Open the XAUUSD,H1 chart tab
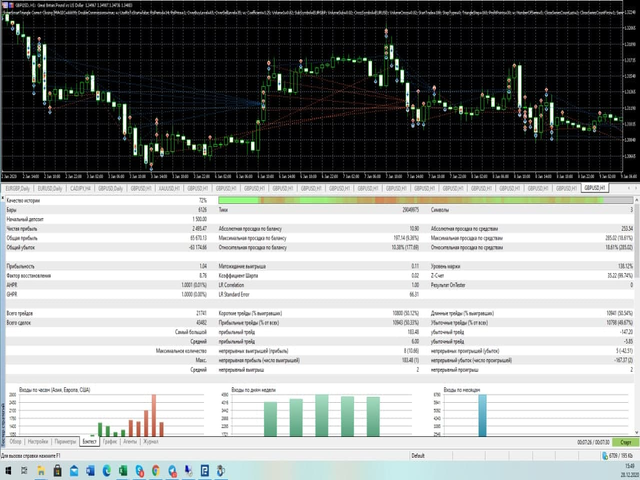The height and width of the screenshot is (480, 640). 169,188
